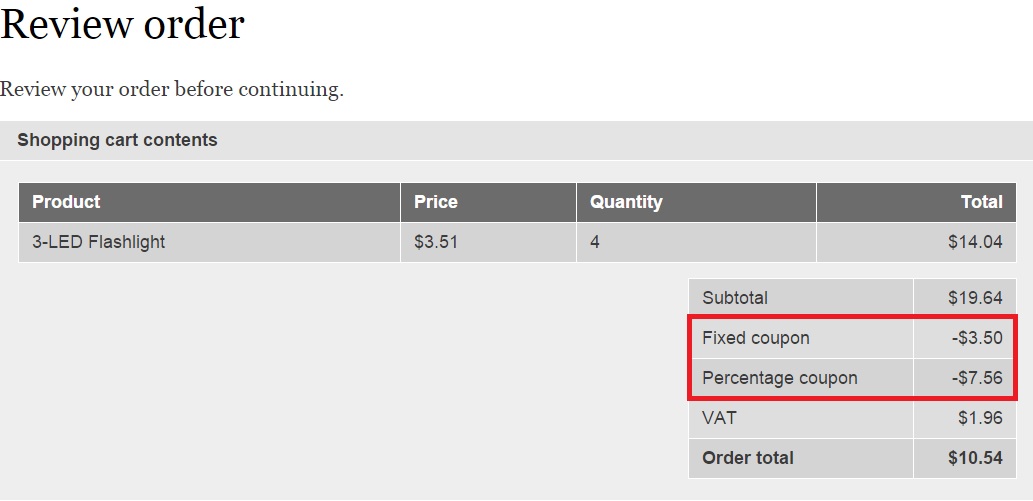
Task: Select the -$7.56 percentage discount amount
Action: pyautogui.click(x=977, y=378)
